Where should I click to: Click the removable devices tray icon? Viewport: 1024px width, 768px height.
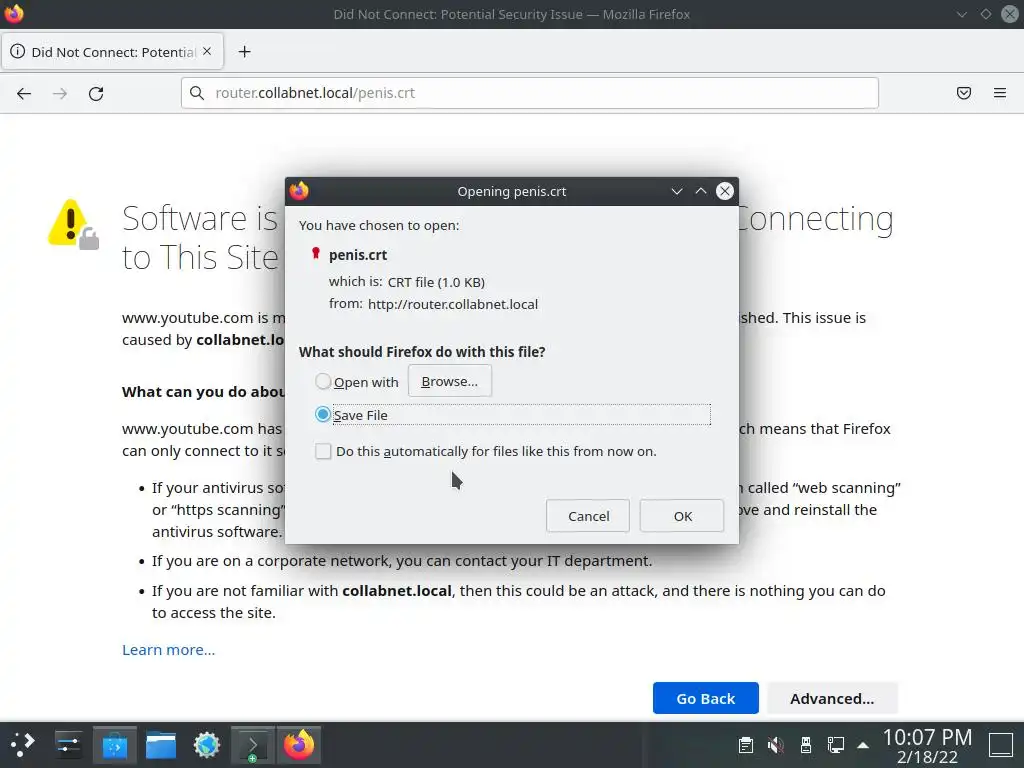(x=806, y=744)
